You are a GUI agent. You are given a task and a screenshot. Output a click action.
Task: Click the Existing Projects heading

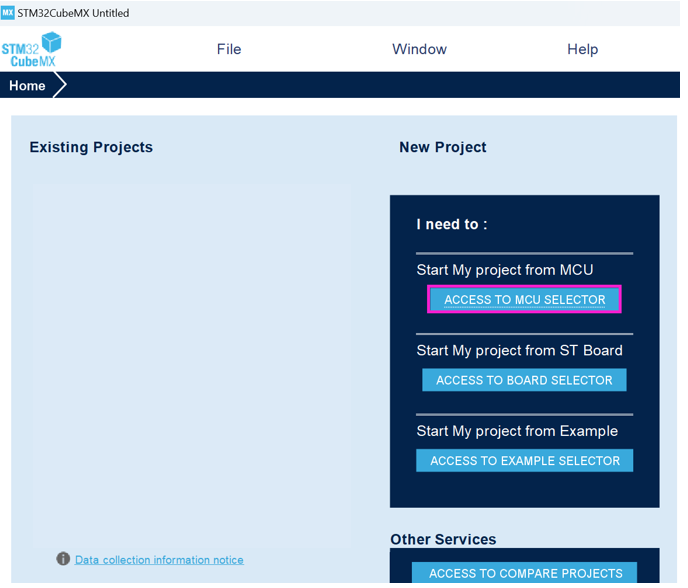(91, 147)
